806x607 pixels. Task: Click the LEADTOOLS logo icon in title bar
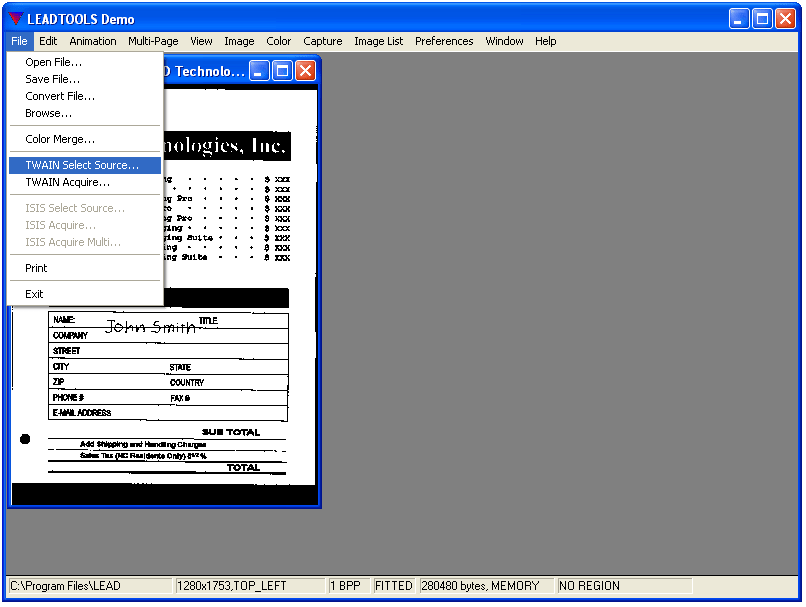click(x=15, y=19)
